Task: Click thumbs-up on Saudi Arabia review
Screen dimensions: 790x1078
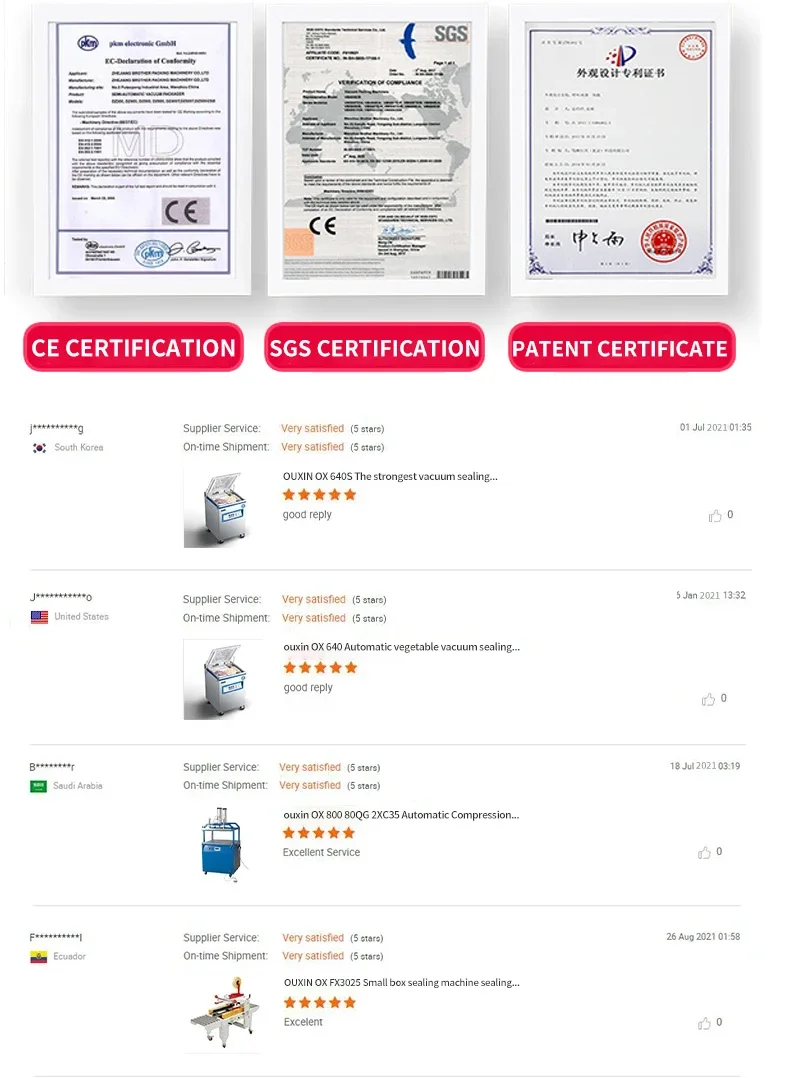Action: pyautogui.click(x=704, y=852)
